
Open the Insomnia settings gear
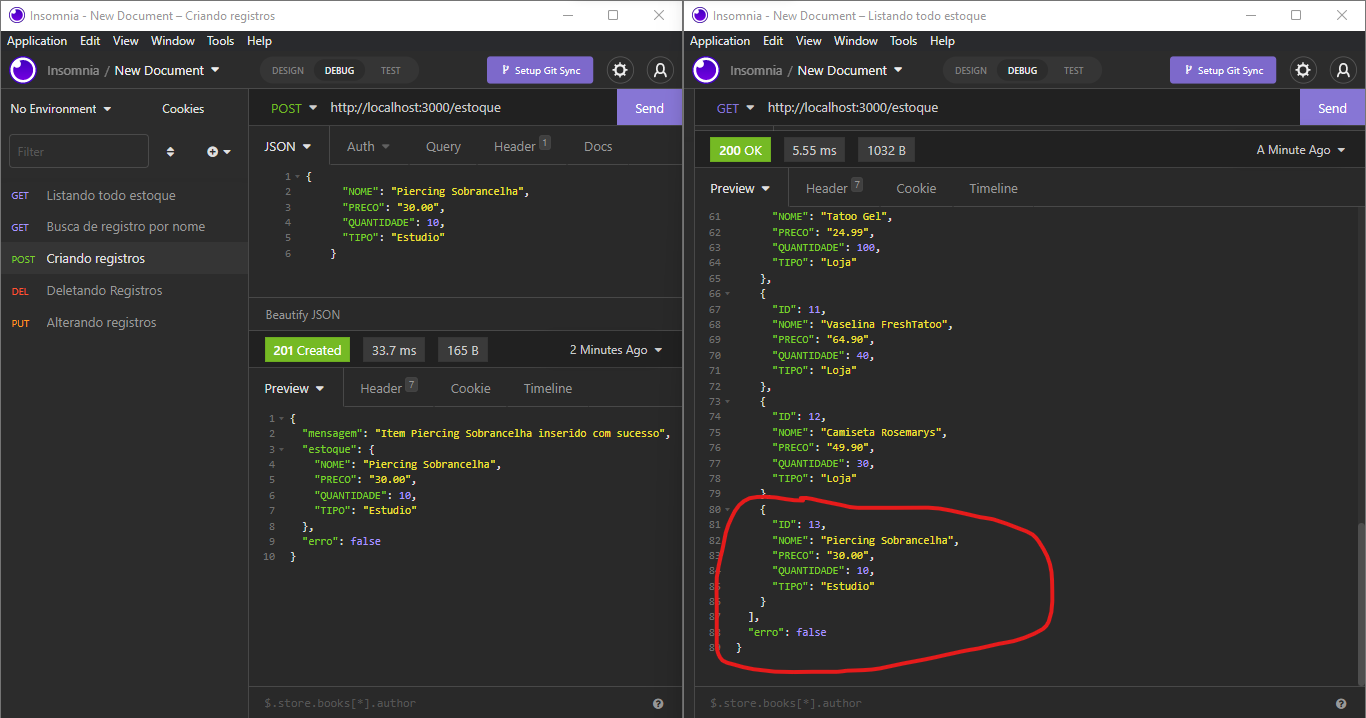[x=619, y=70]
